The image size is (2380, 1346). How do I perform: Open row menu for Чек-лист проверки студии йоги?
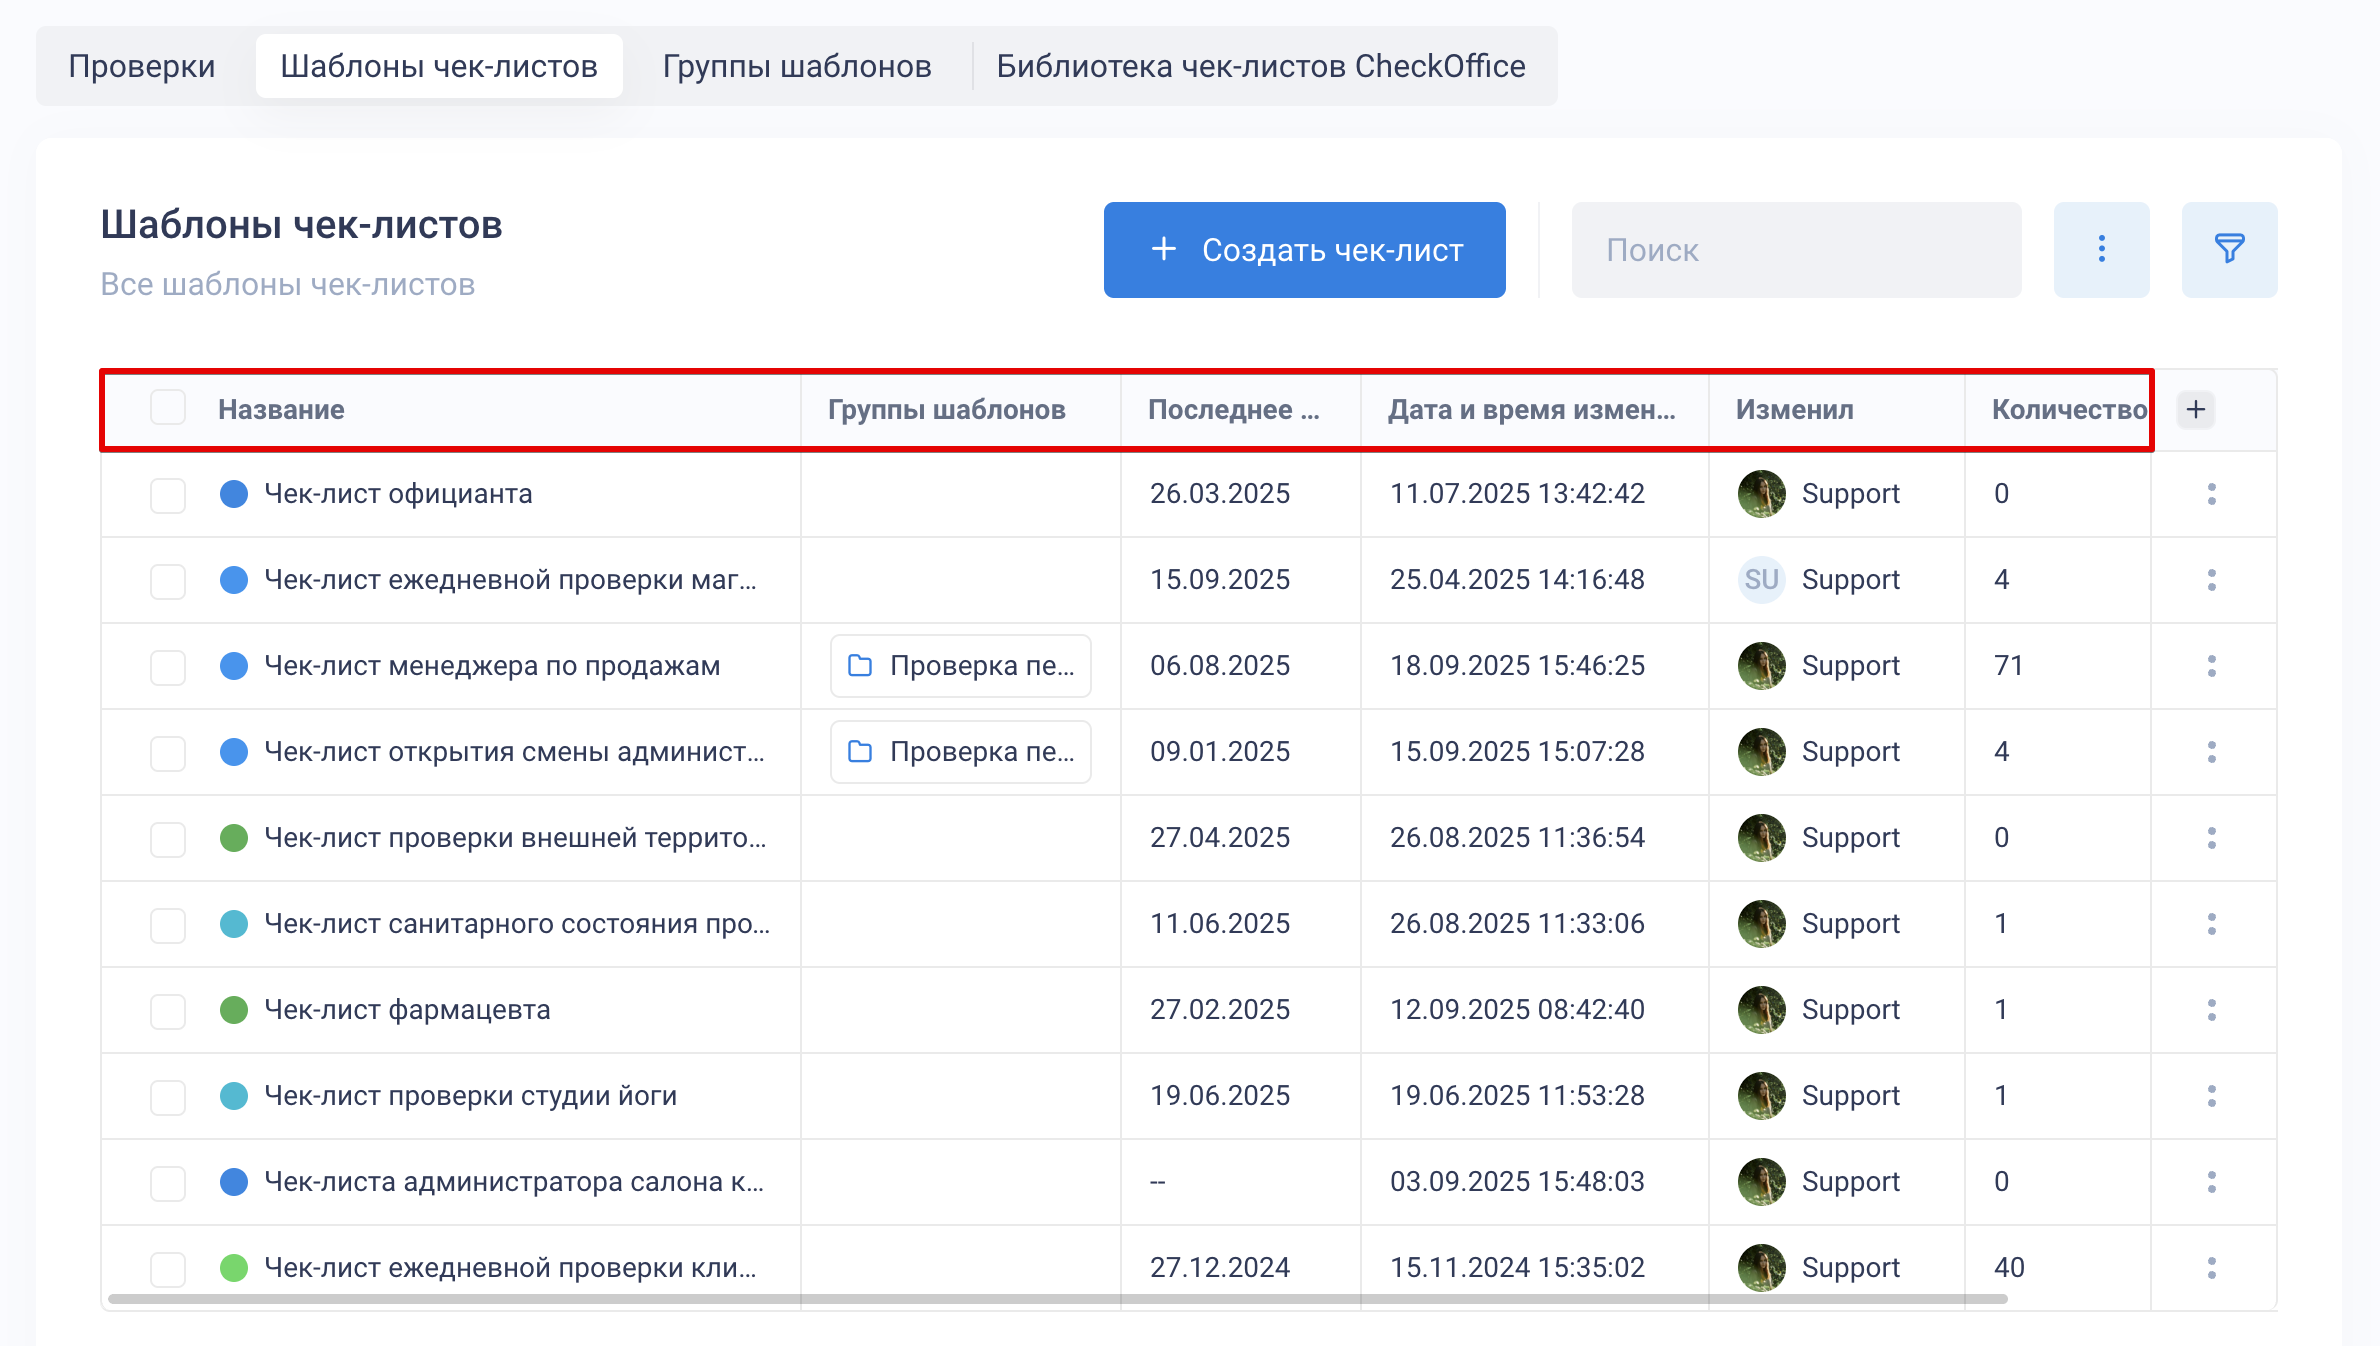[x=2211, y=1096]
